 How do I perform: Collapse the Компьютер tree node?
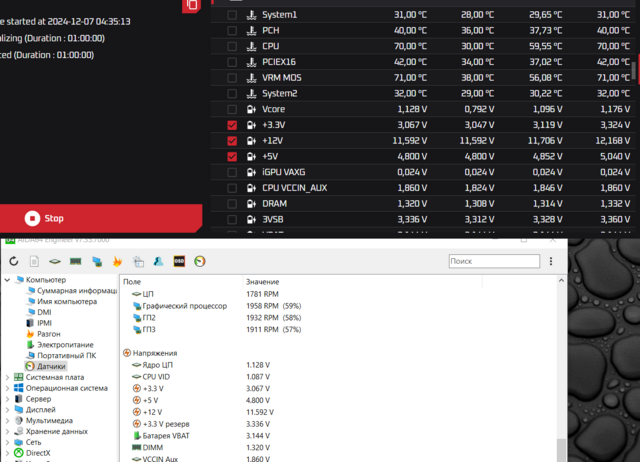8,280
